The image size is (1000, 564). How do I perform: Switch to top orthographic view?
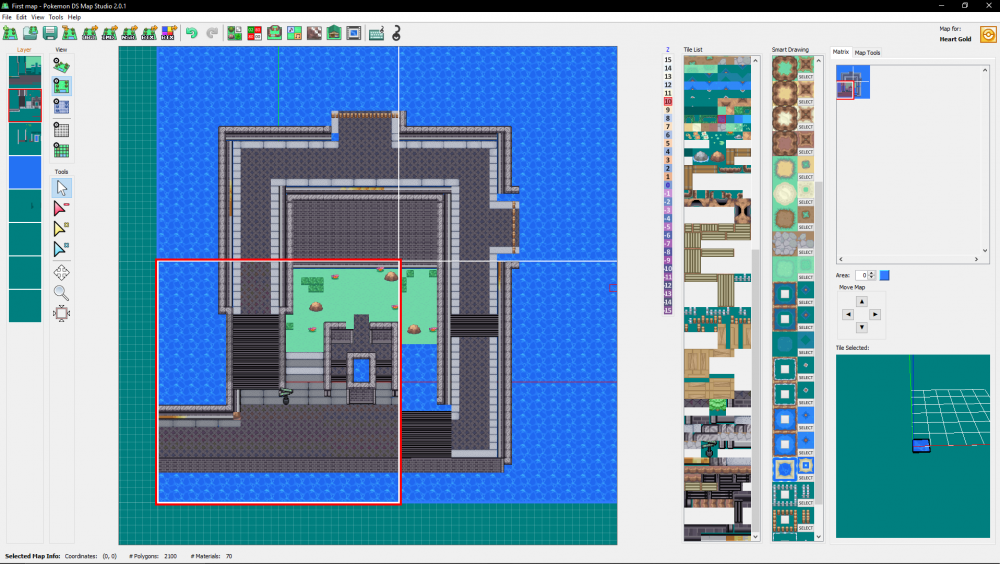tap(61, 86)
